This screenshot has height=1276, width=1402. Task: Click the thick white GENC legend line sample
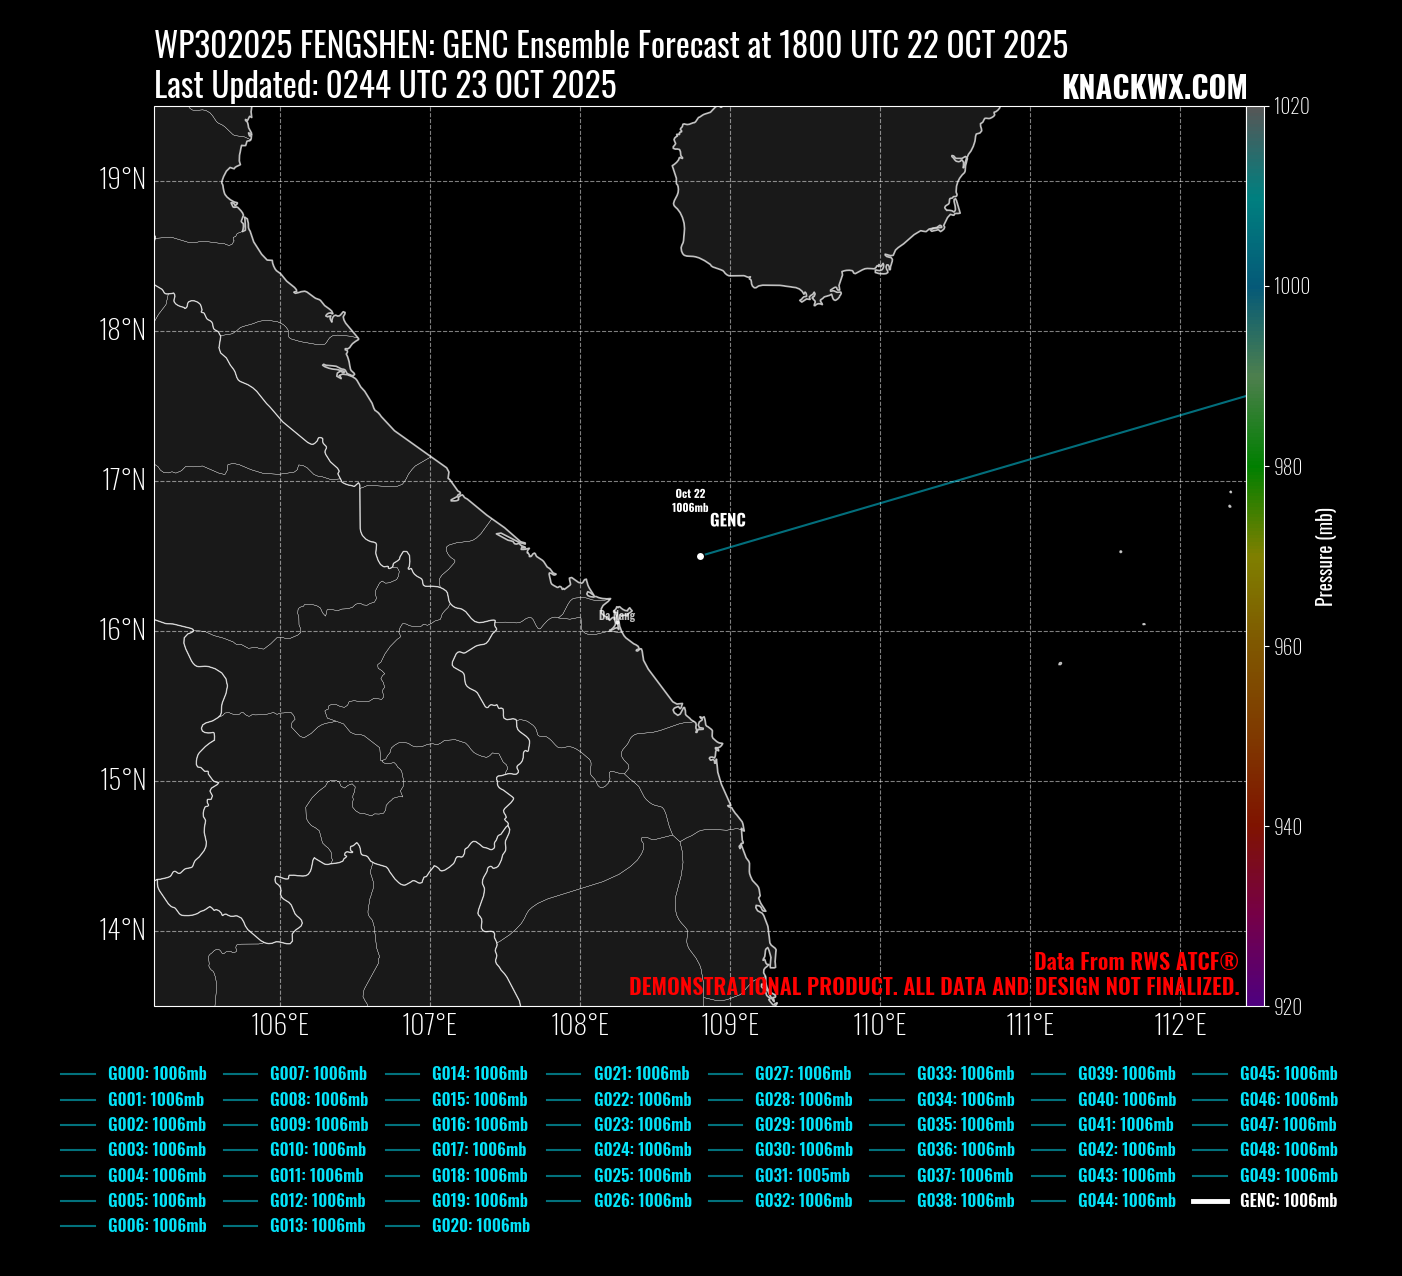(x=1210, y=1201)
